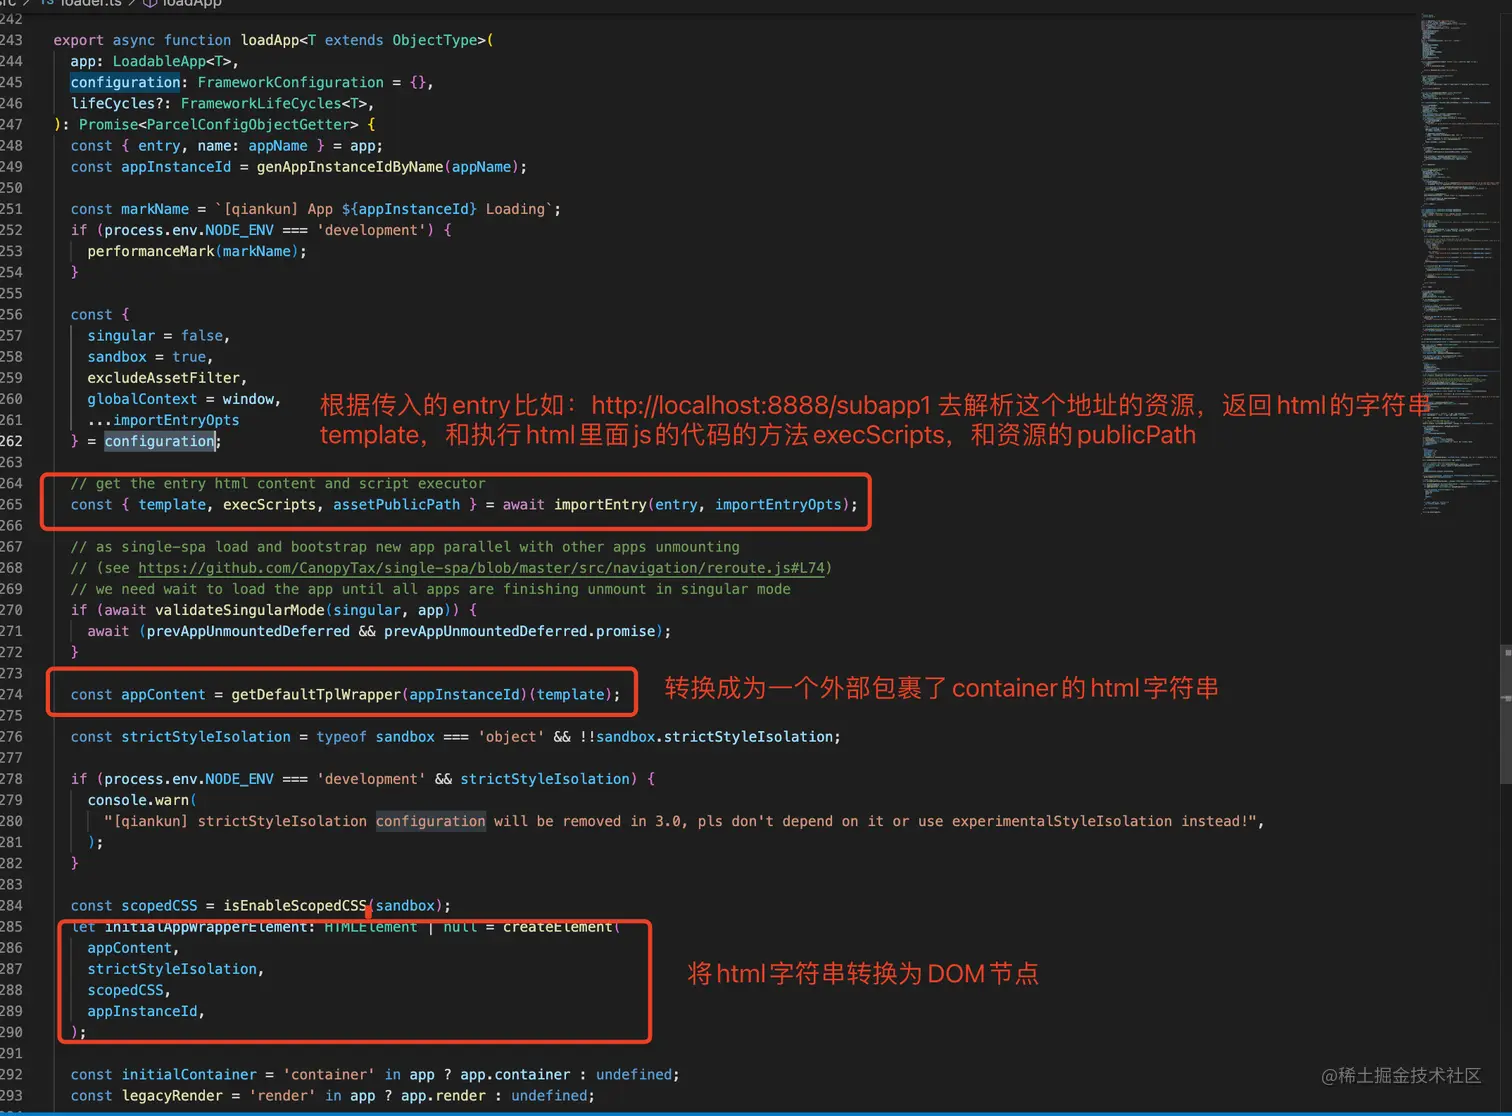The image size is (1512, 1116).
Task: Click appInstanceId argument on line 289
Action: pyautogui.click(x=142, y=1011)
